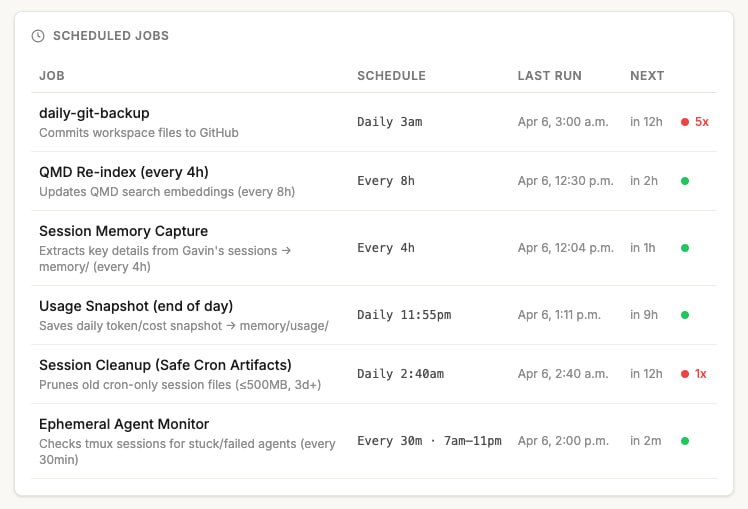Click the SCHEDULE column header

(391, 76)
